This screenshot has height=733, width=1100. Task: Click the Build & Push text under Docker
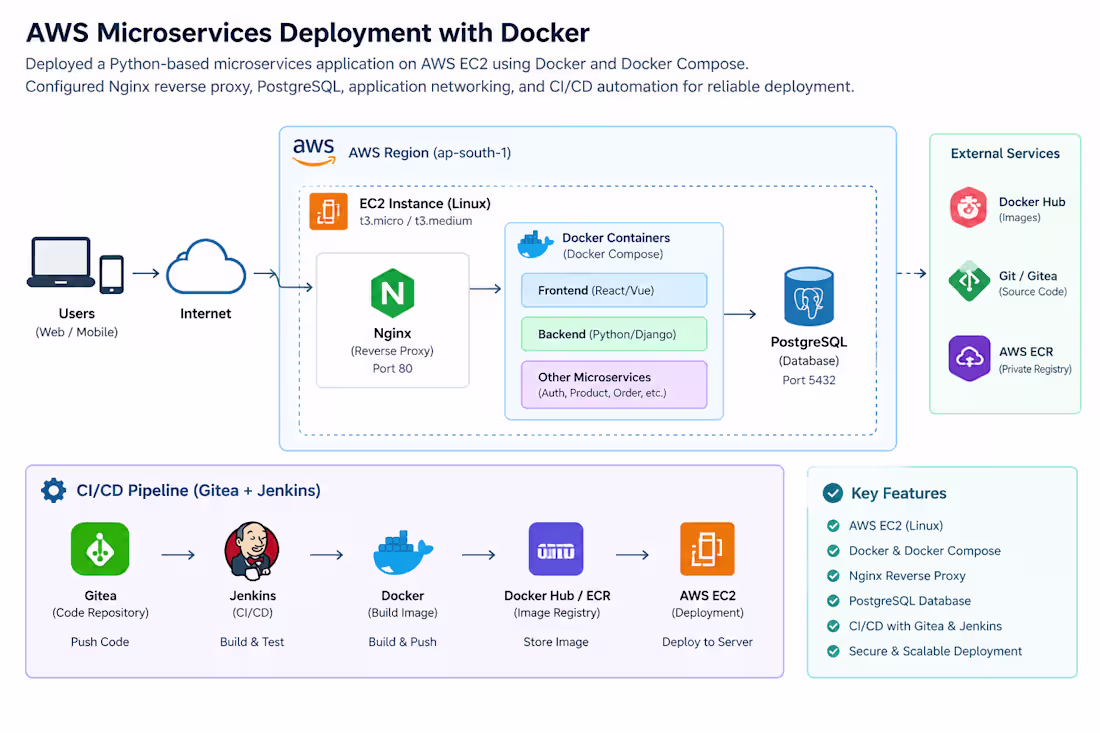403,642
